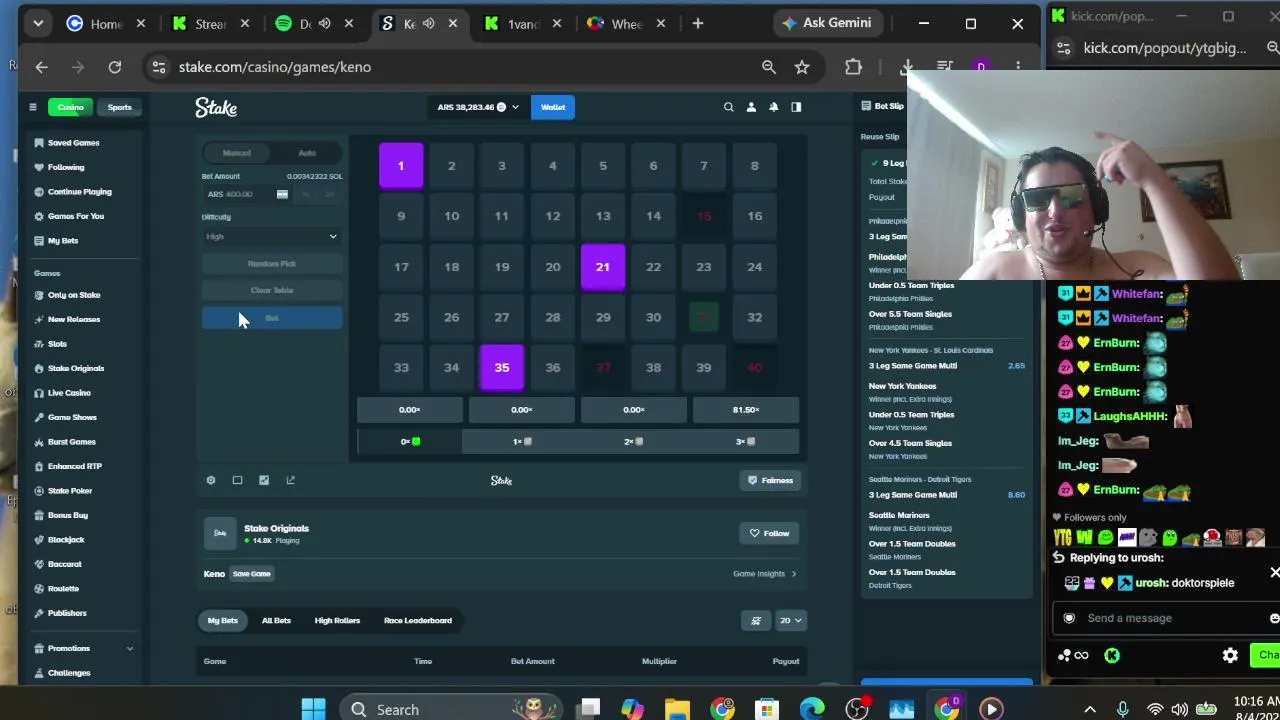Open the Windows taskbar Search box
This screenshot has height=720, width=1280.
tap(451, 709)
